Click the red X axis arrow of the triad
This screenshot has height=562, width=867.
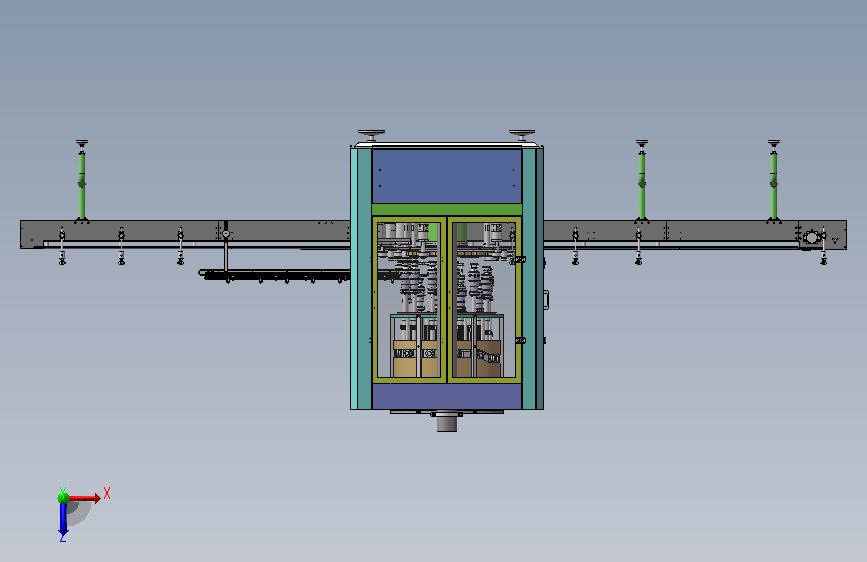click(x=86, y=498)
